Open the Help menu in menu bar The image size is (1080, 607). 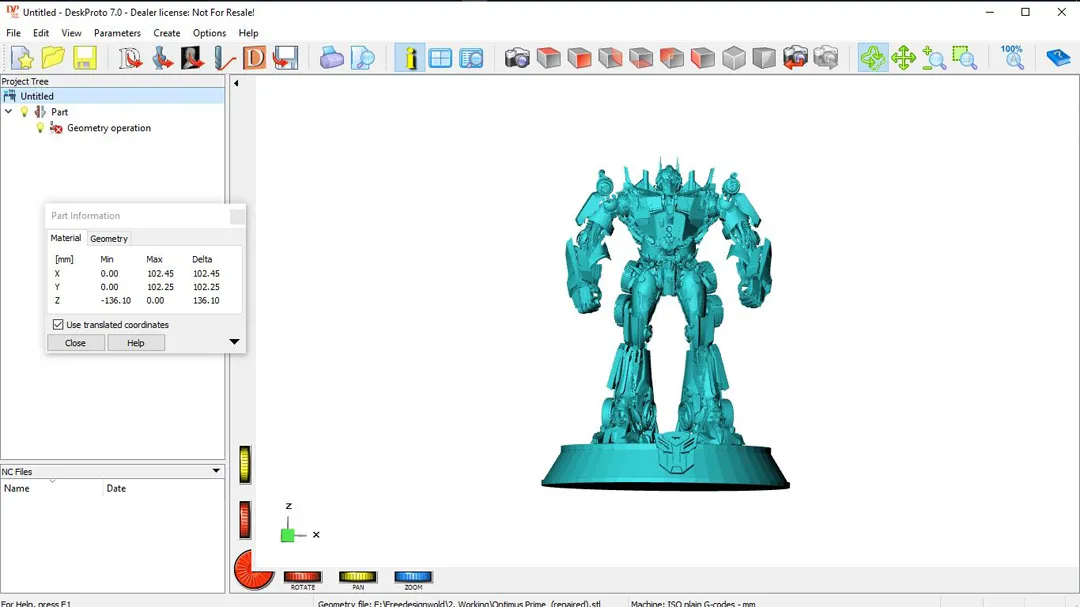(249, 33)
